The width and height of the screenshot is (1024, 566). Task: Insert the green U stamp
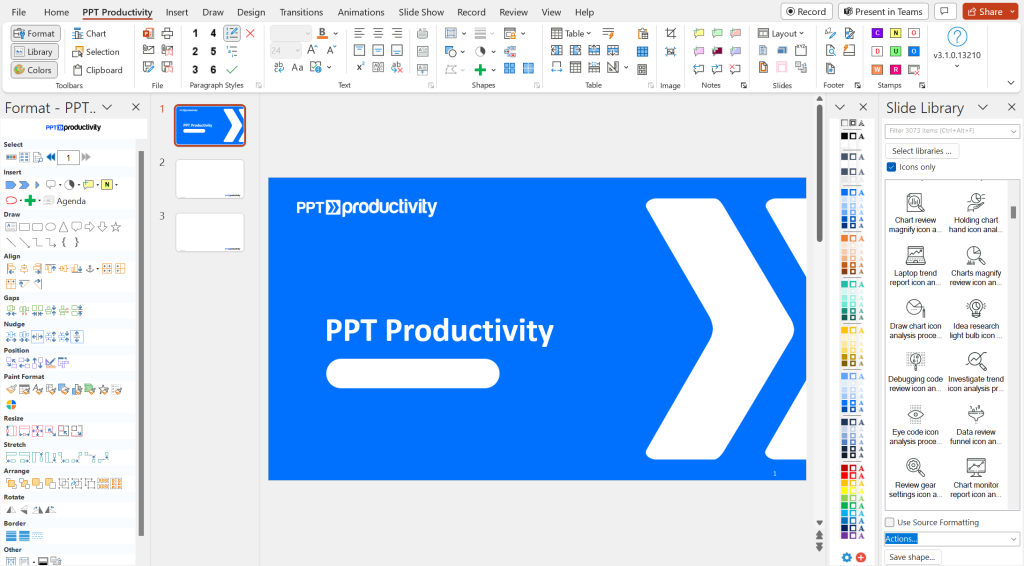point(895,51)
